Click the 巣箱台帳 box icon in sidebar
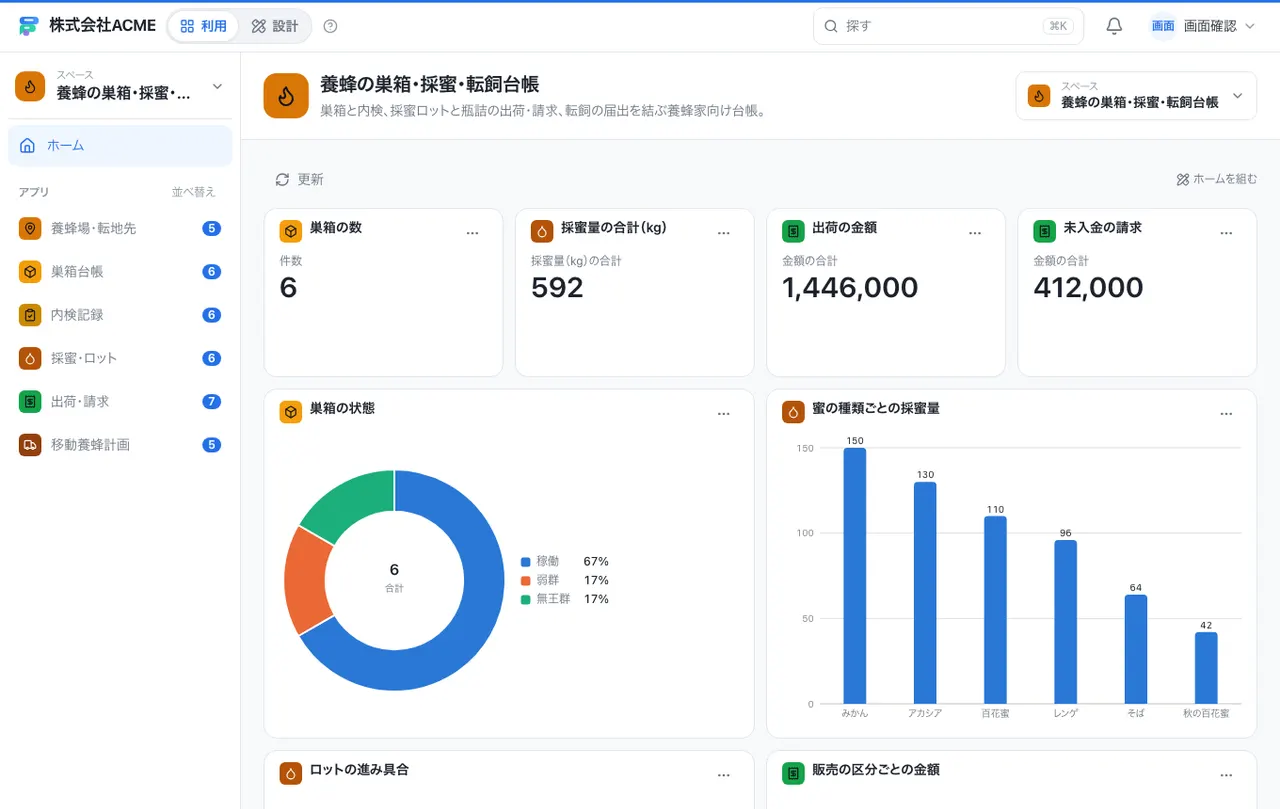This screenshot has width=1280, height=809. tap(30, 271)
